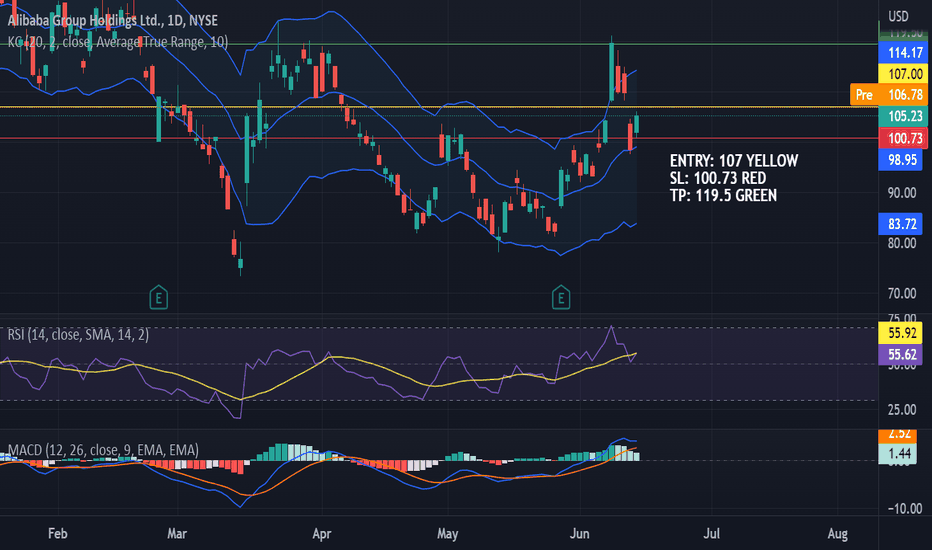Click the Mar label on time axis
932x550 pixels.
pyautogui.click(x=177, y=533)
